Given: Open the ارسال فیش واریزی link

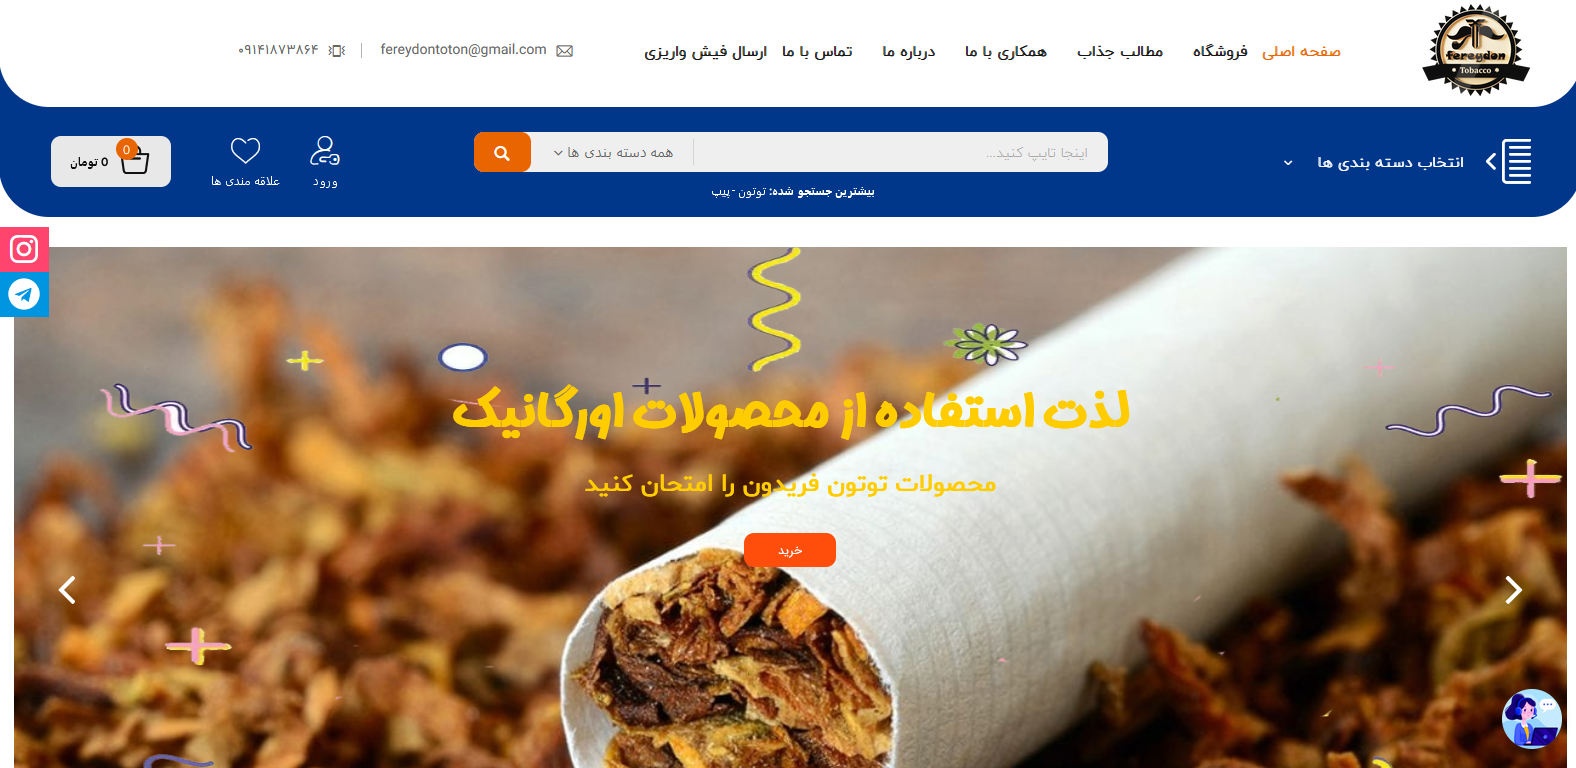Looking at the screenshot, I should click(x=705, y=51).
